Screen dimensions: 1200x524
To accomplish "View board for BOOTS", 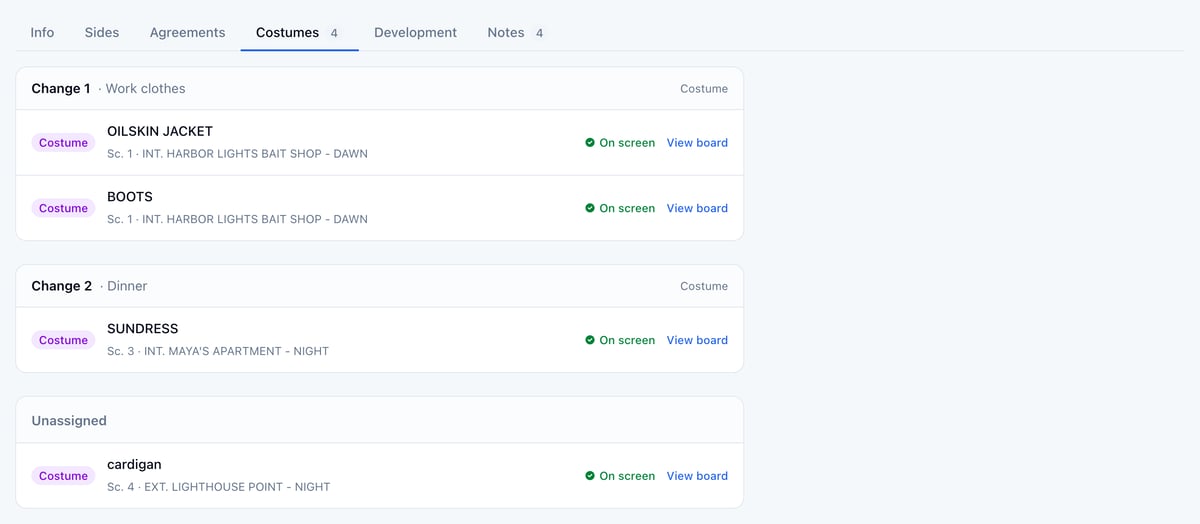I will [x=697, y=208].
